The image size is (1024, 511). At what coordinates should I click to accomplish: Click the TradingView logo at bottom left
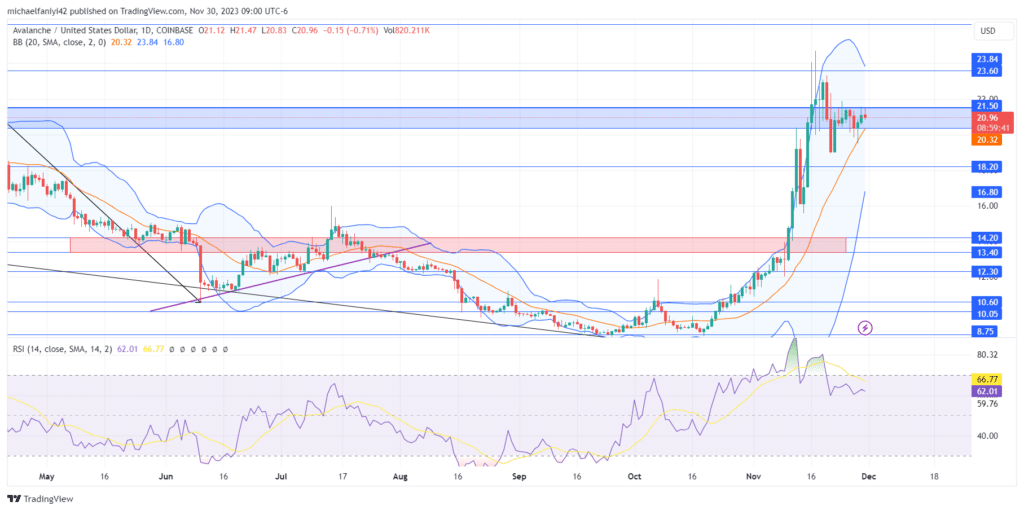pyautogui.click(x=40, y=499)
